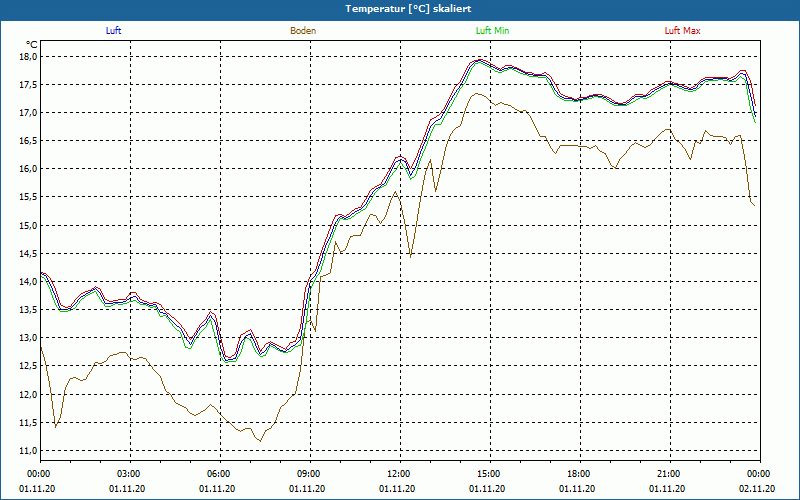This screenshot has width=800, height=500.
Task: Click the 17,0 y-axis value
Action: point(29,113)
